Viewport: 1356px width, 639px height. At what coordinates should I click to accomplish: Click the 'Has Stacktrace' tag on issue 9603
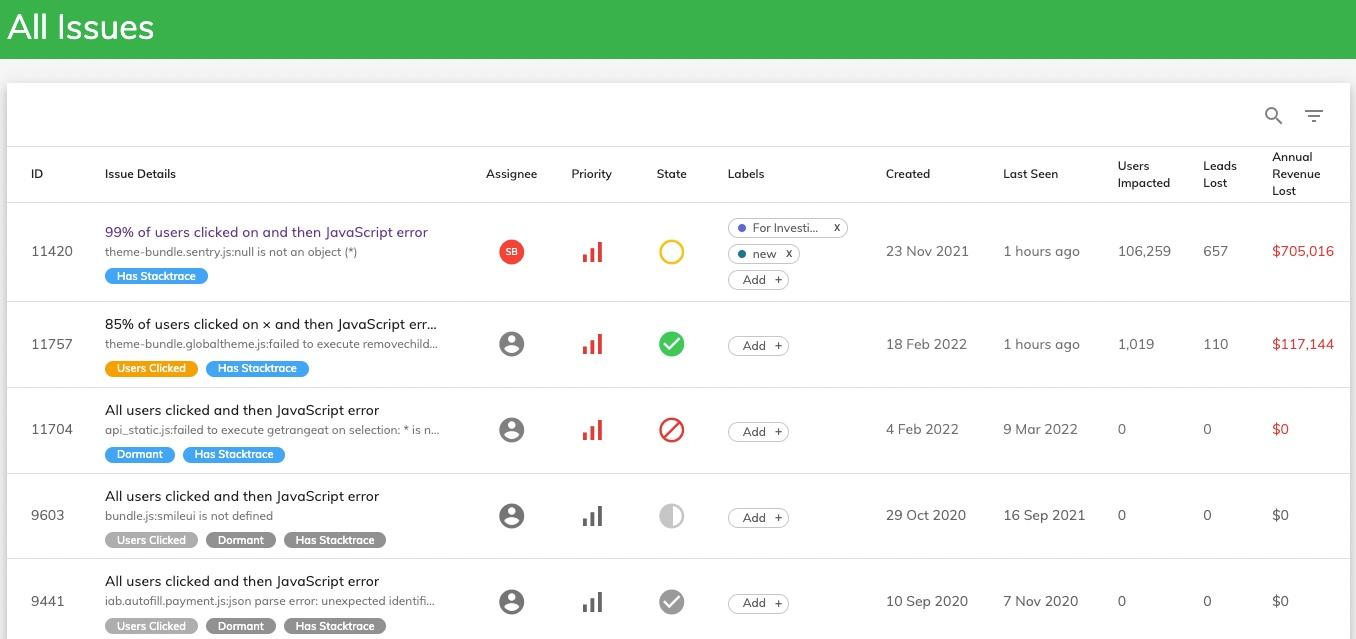point(335,540)
